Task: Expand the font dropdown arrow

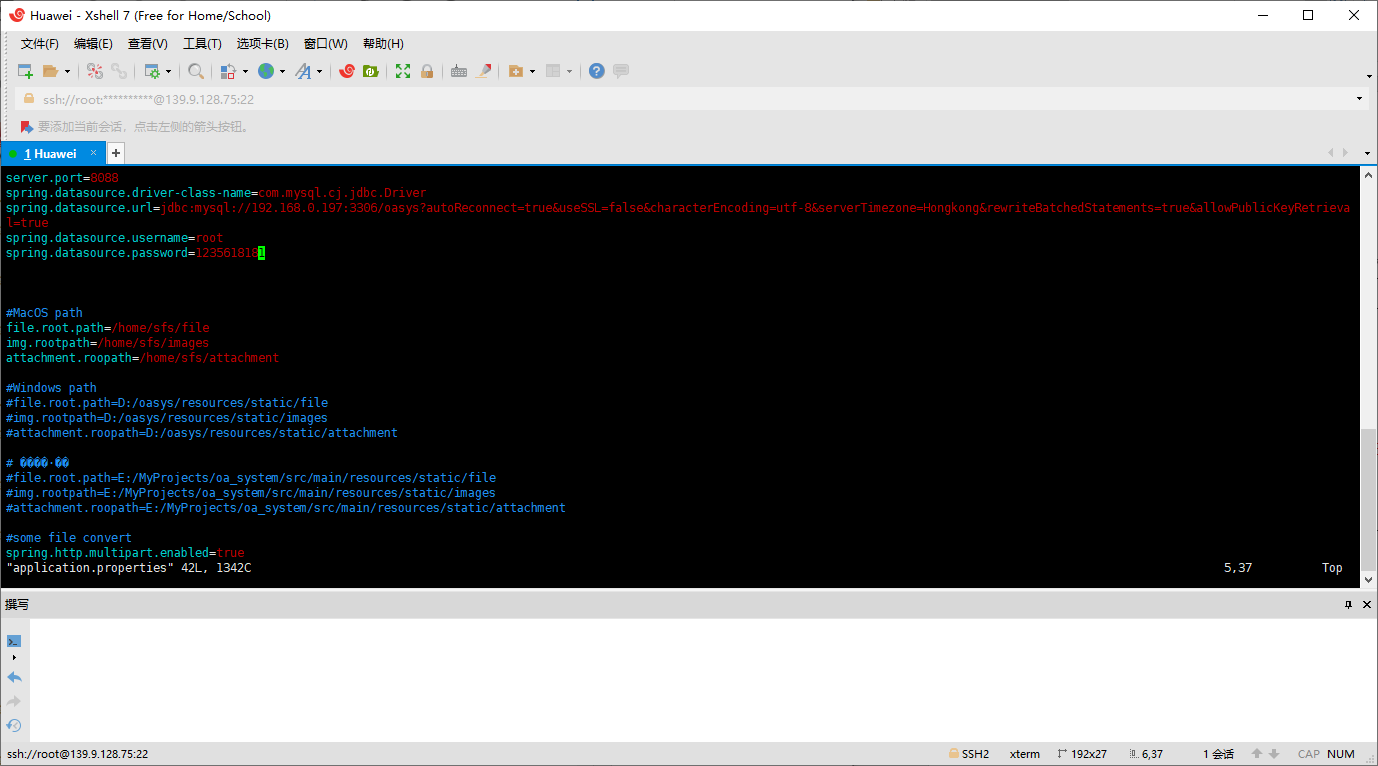Action: point(319,71)
